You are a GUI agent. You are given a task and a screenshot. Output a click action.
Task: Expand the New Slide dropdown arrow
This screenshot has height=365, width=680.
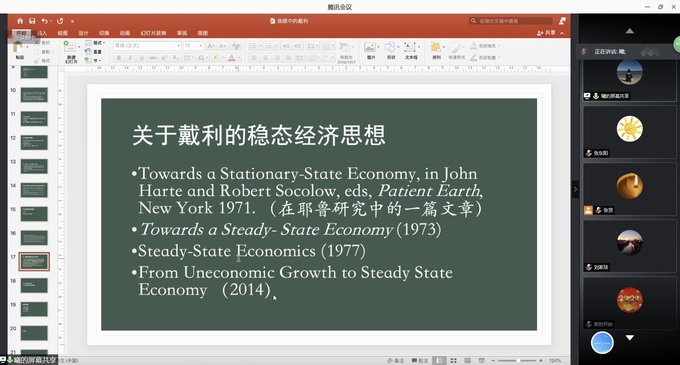79,47
